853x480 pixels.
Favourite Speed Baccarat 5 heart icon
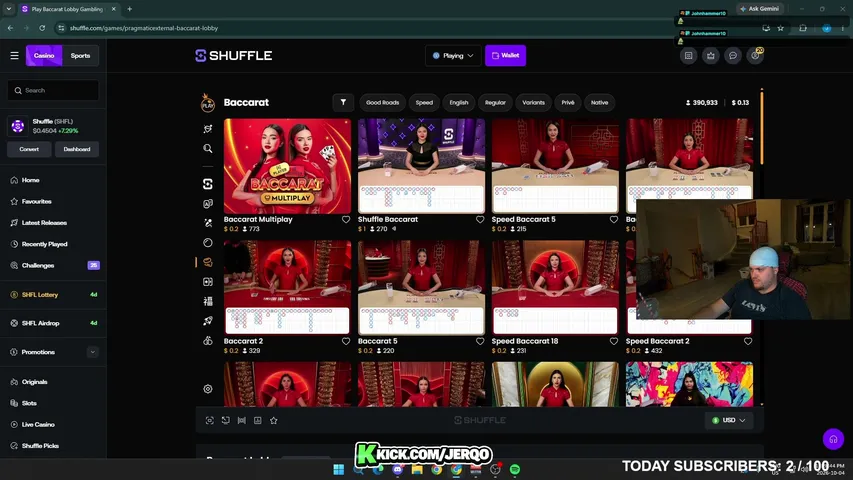[x=614, y=219]
